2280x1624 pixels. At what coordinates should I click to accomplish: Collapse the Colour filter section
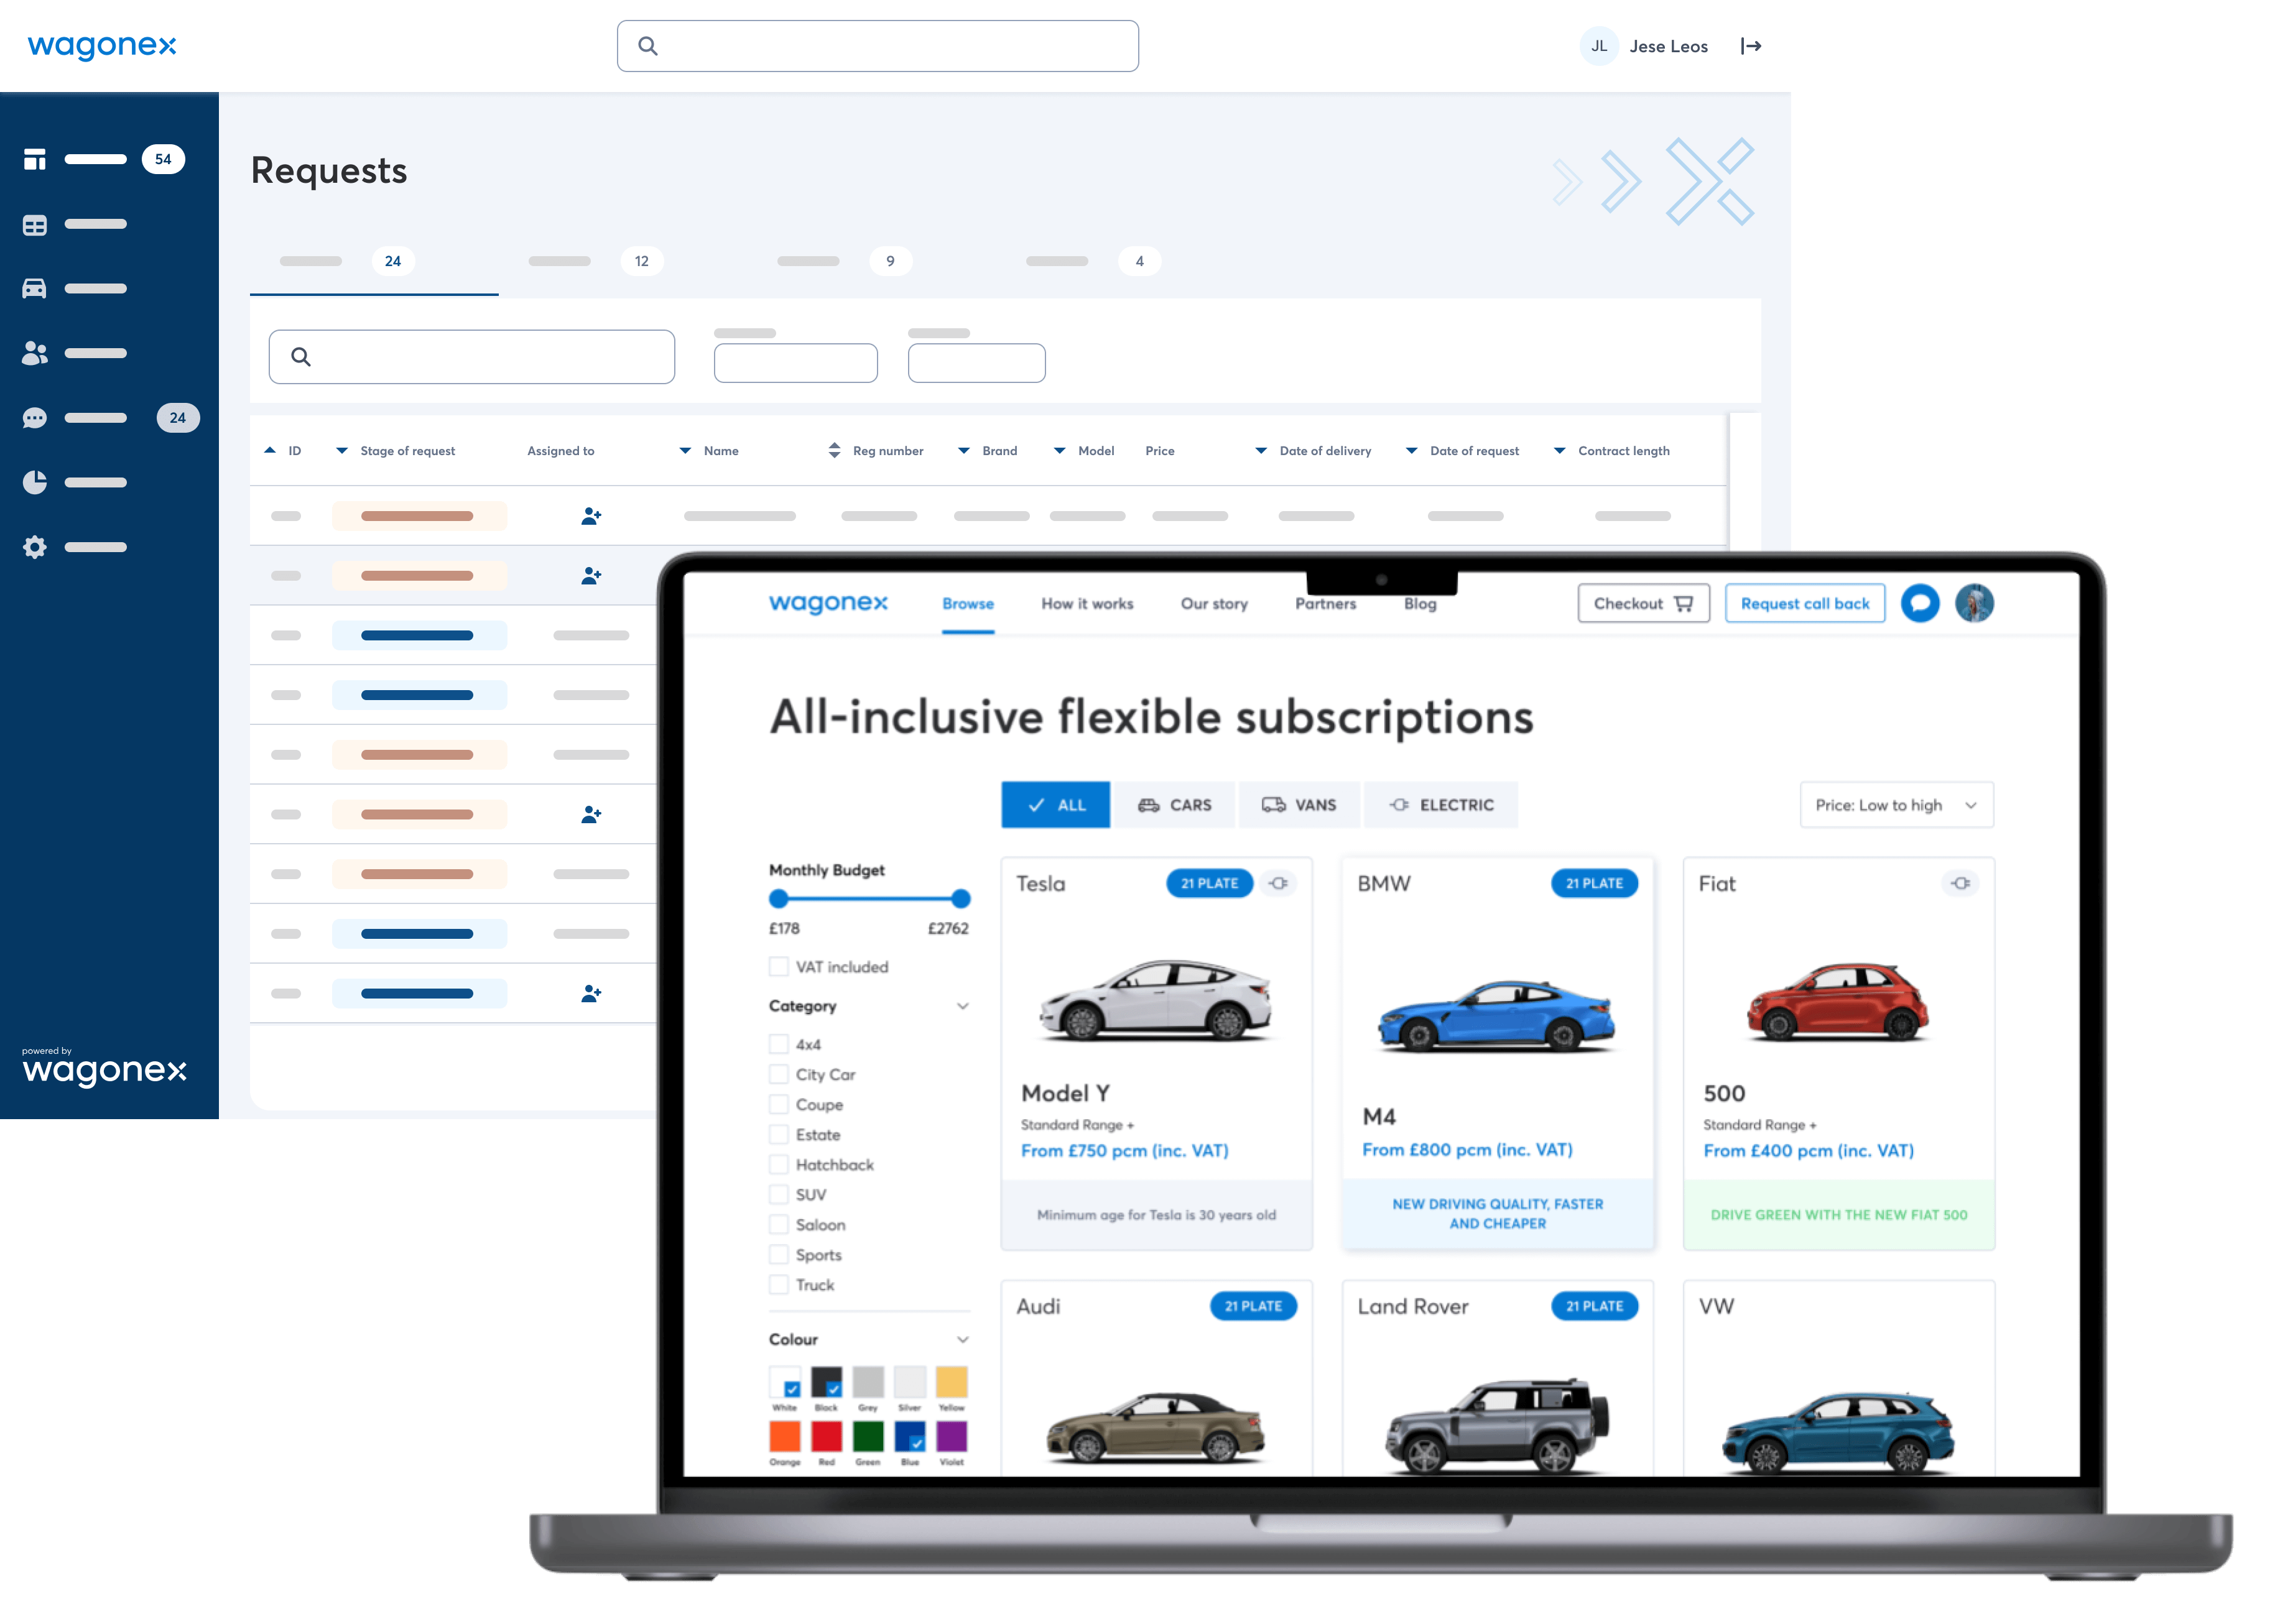(962, 1339)
